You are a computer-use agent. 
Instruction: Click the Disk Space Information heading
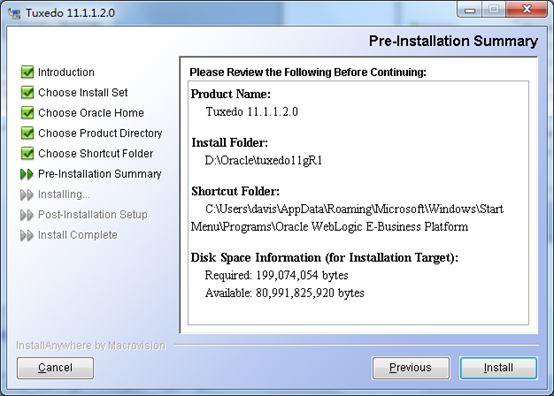(x=324, y=258)
